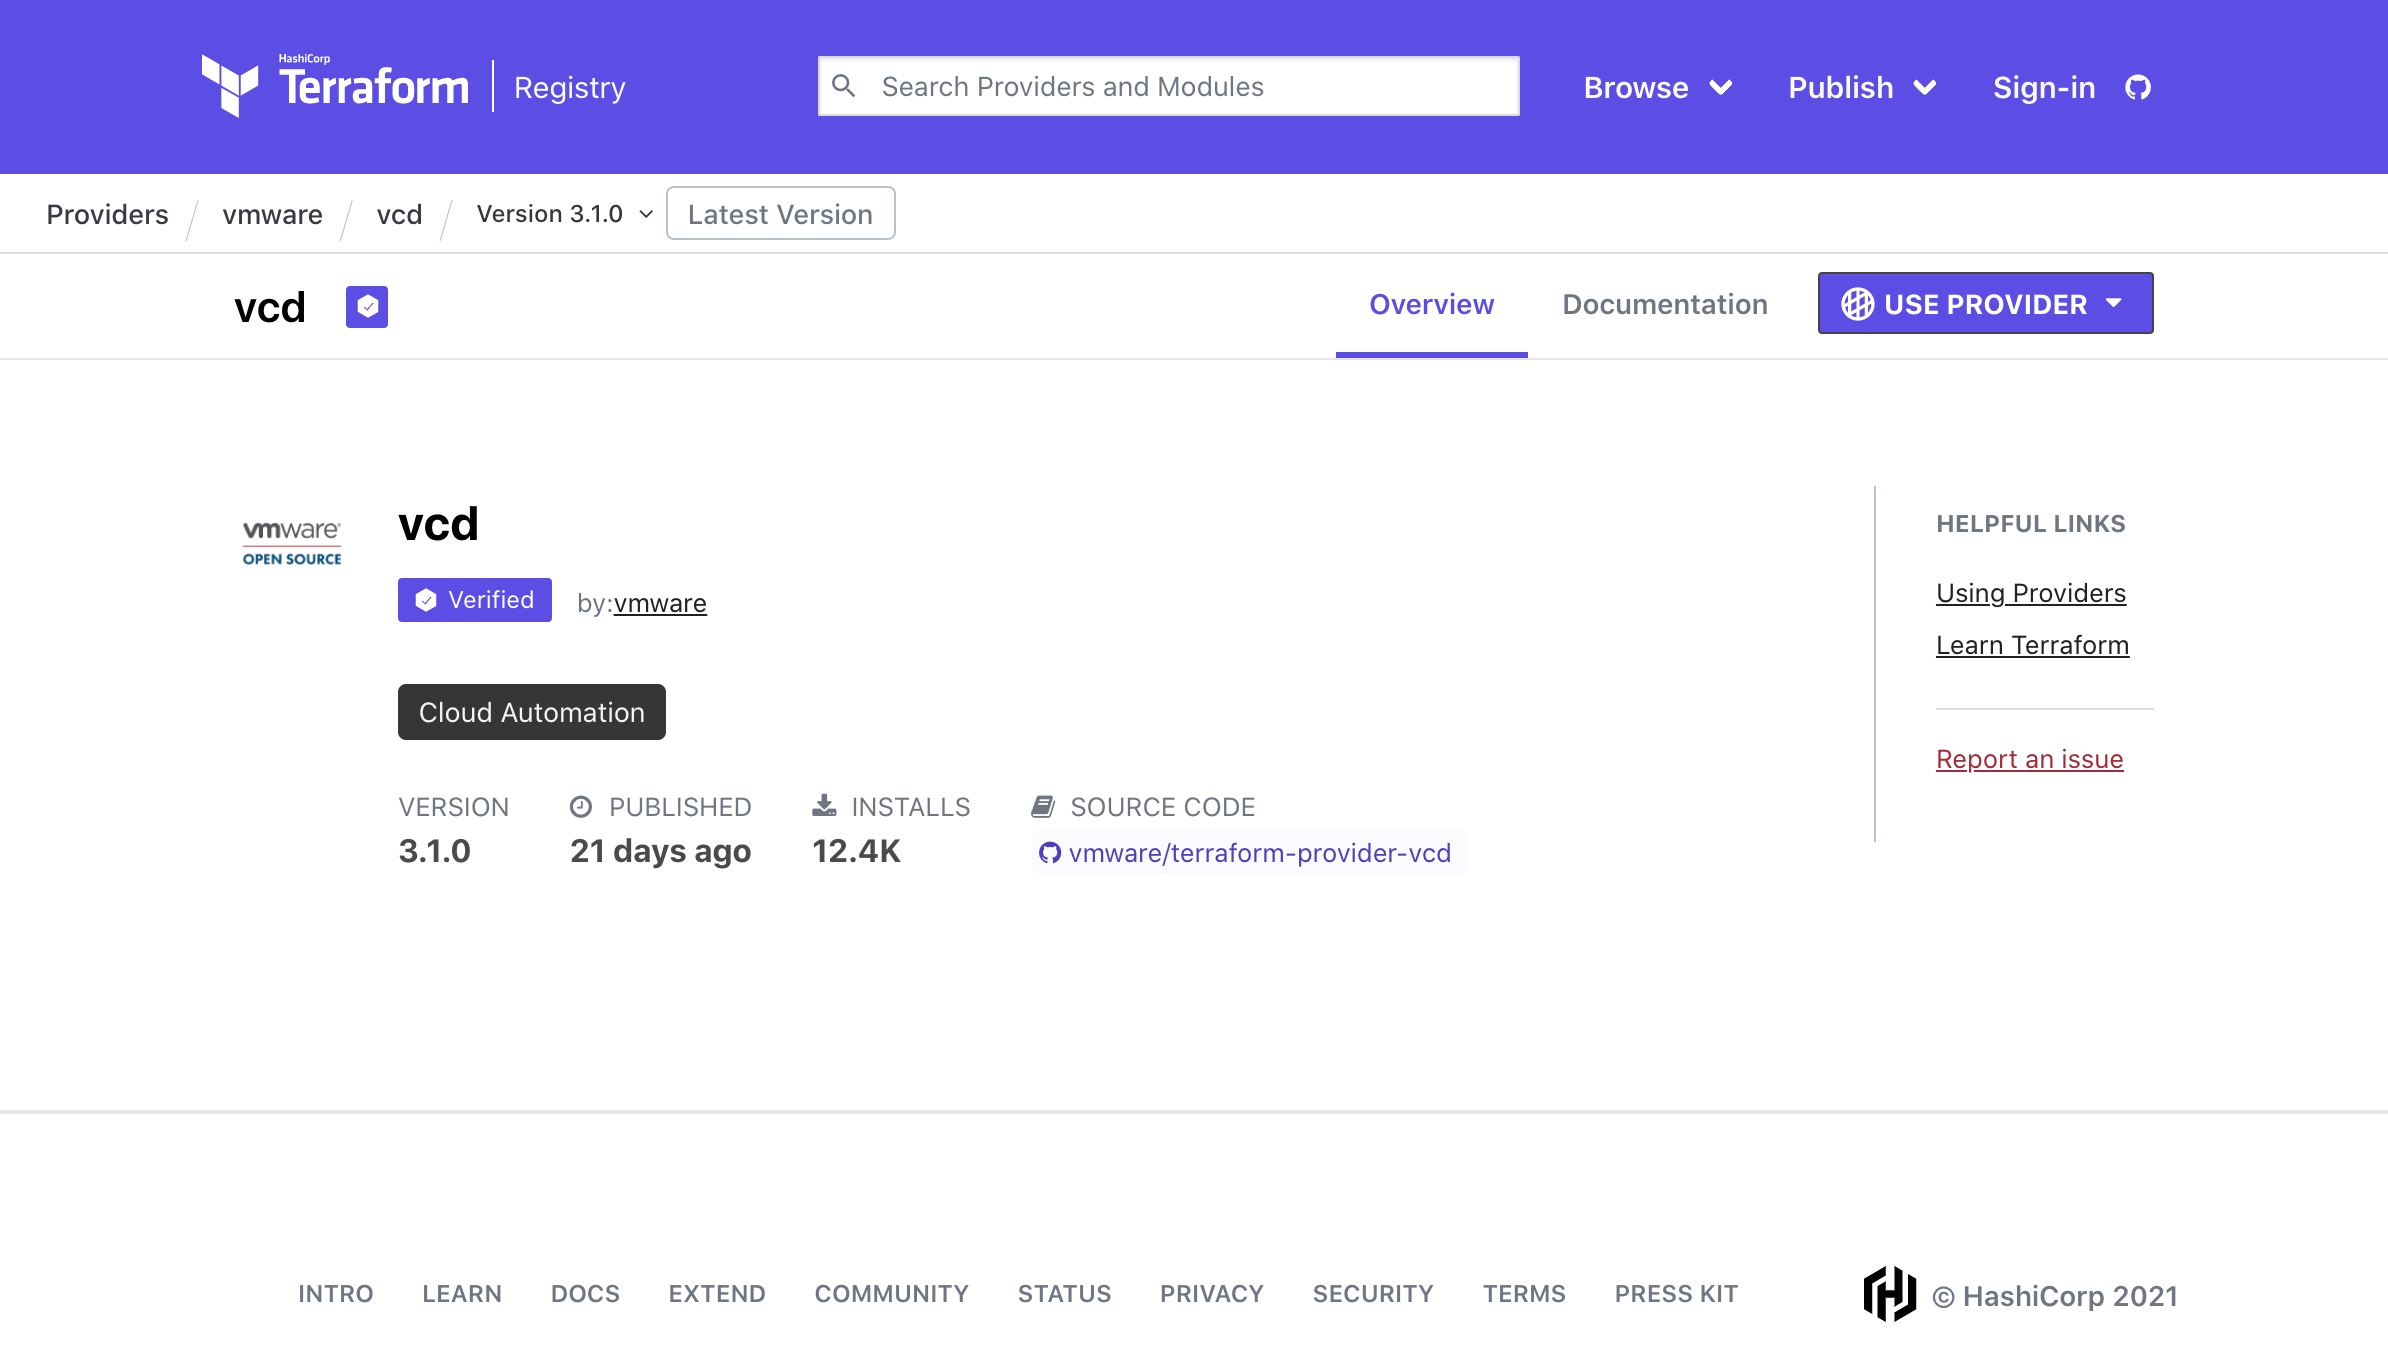Click the Latest Version button
Screen dimensions: 2388x1350
tap(780, 213)
